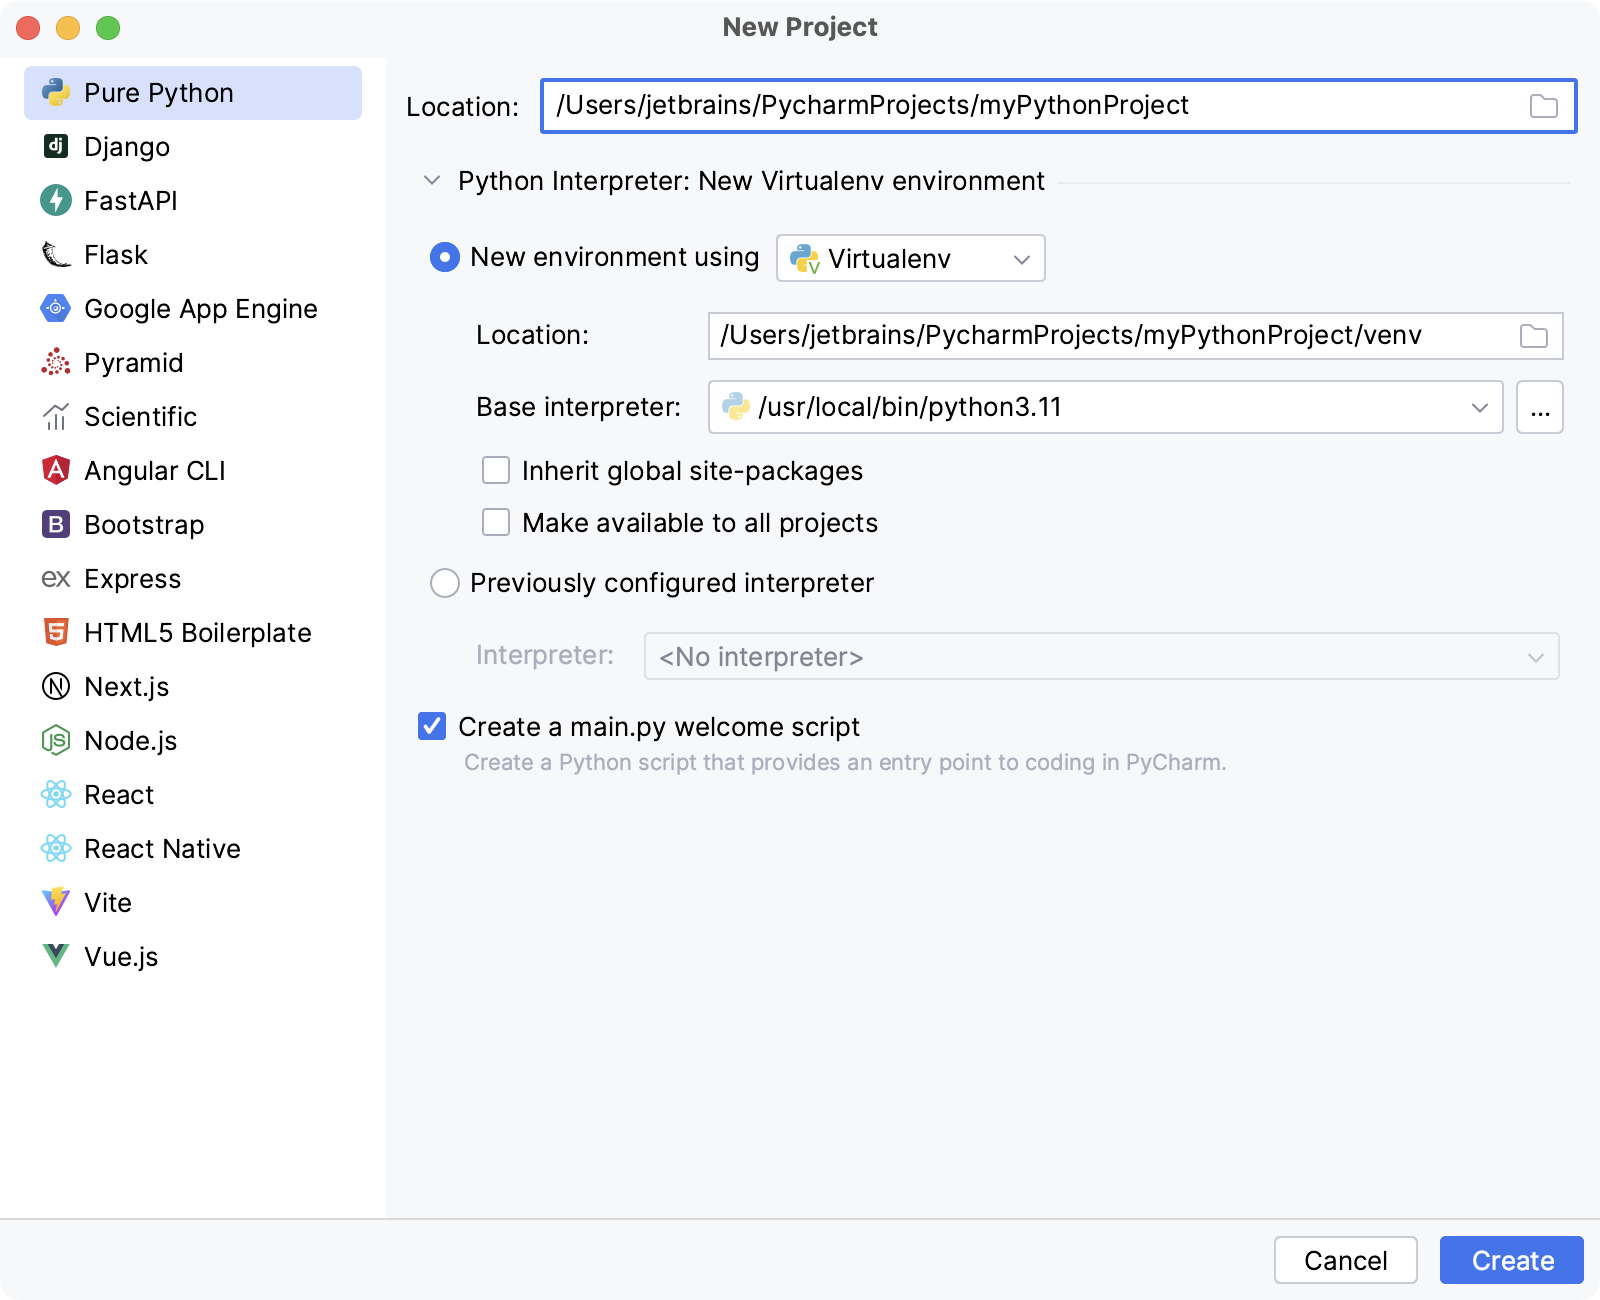Click the Python logo in Base interpreter field
Screen dimensions: 1600x1300
pyautogui.click(x=736, y=407)
